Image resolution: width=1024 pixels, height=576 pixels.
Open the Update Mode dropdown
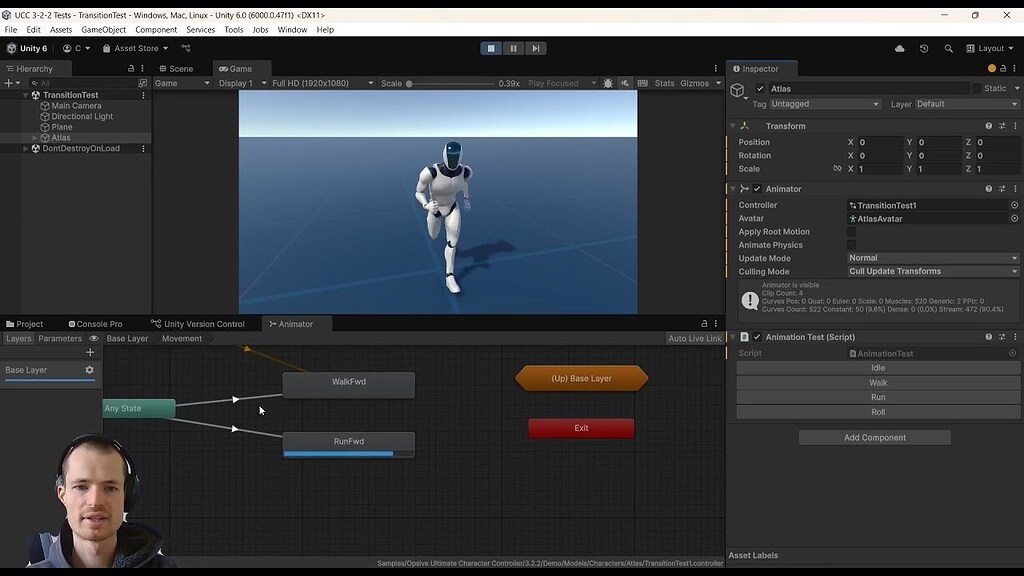930,257
